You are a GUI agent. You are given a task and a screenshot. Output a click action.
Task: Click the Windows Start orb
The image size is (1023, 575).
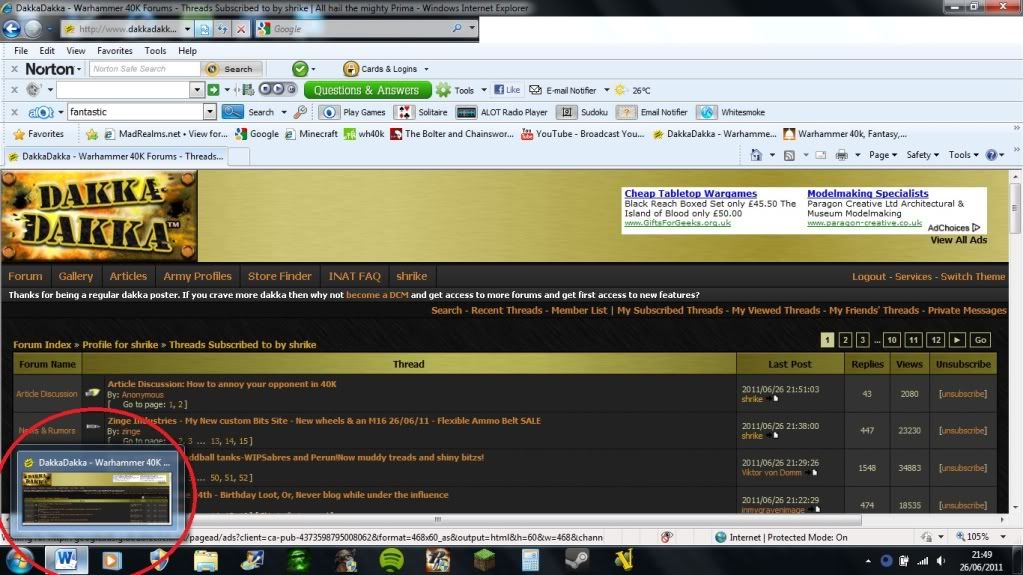point(18,560)
